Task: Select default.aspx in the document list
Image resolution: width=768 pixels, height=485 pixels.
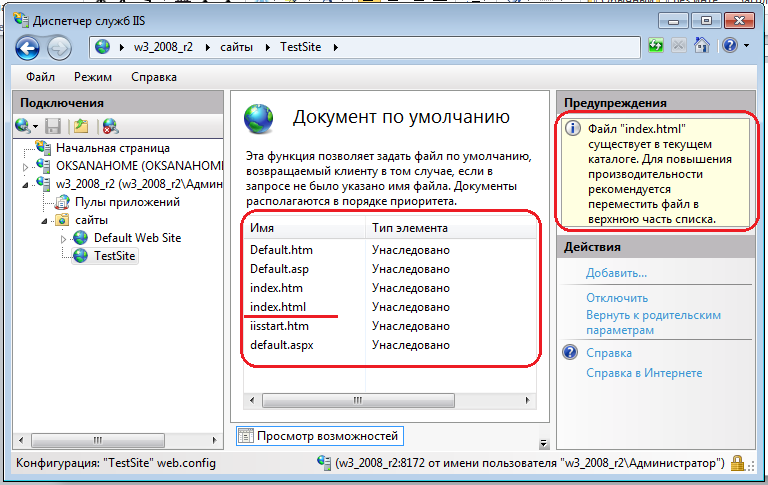Action: [x=282, y=345]
